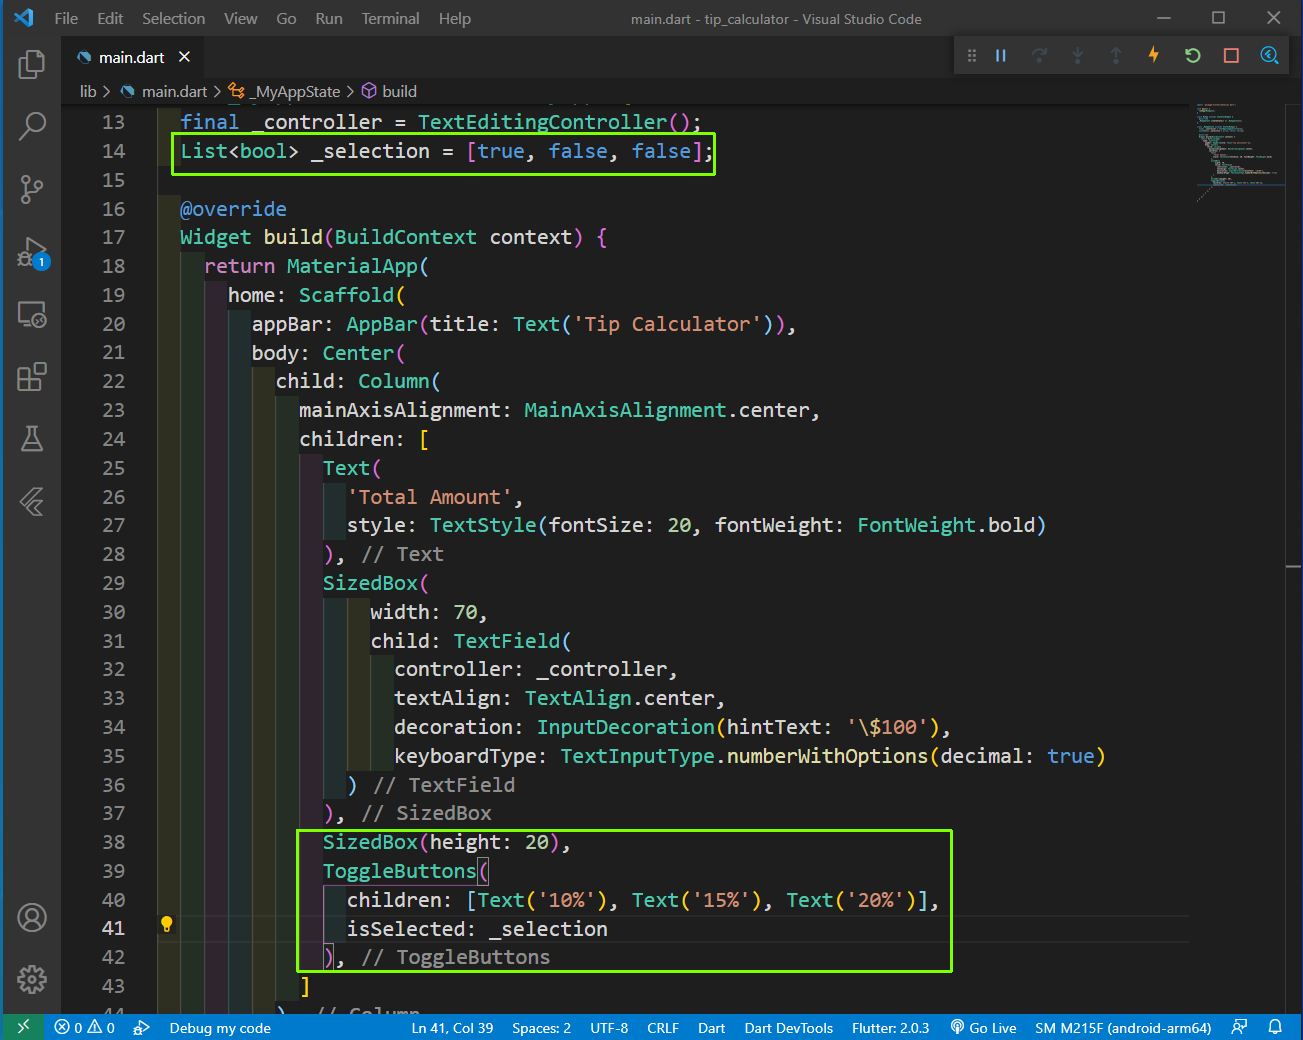
Task: Open remote window indicator in status bar
Action: 23,1027
